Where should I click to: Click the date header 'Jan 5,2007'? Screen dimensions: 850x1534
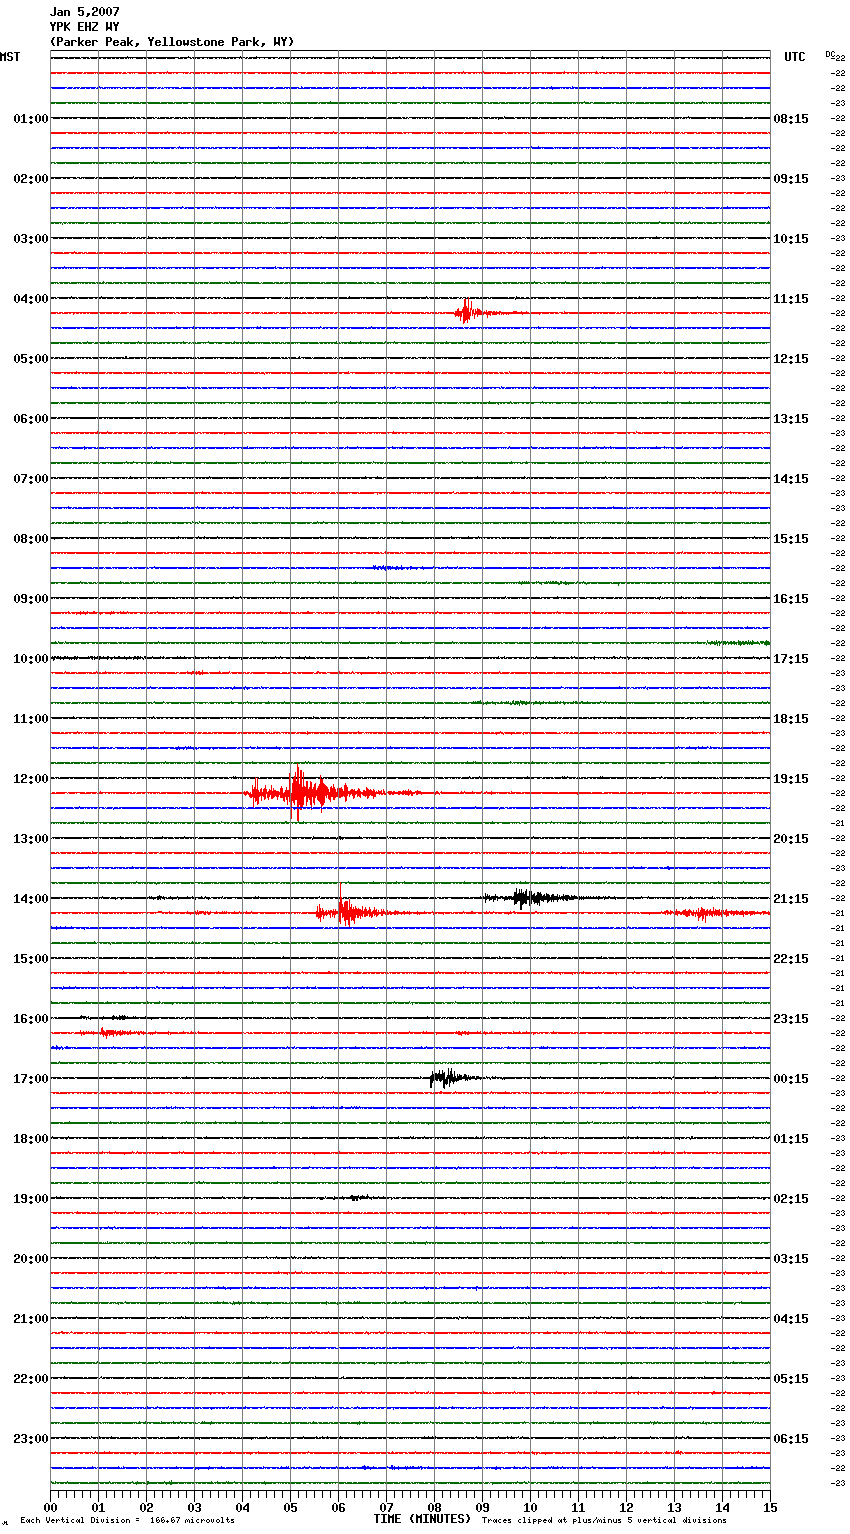tap(85, 12)
